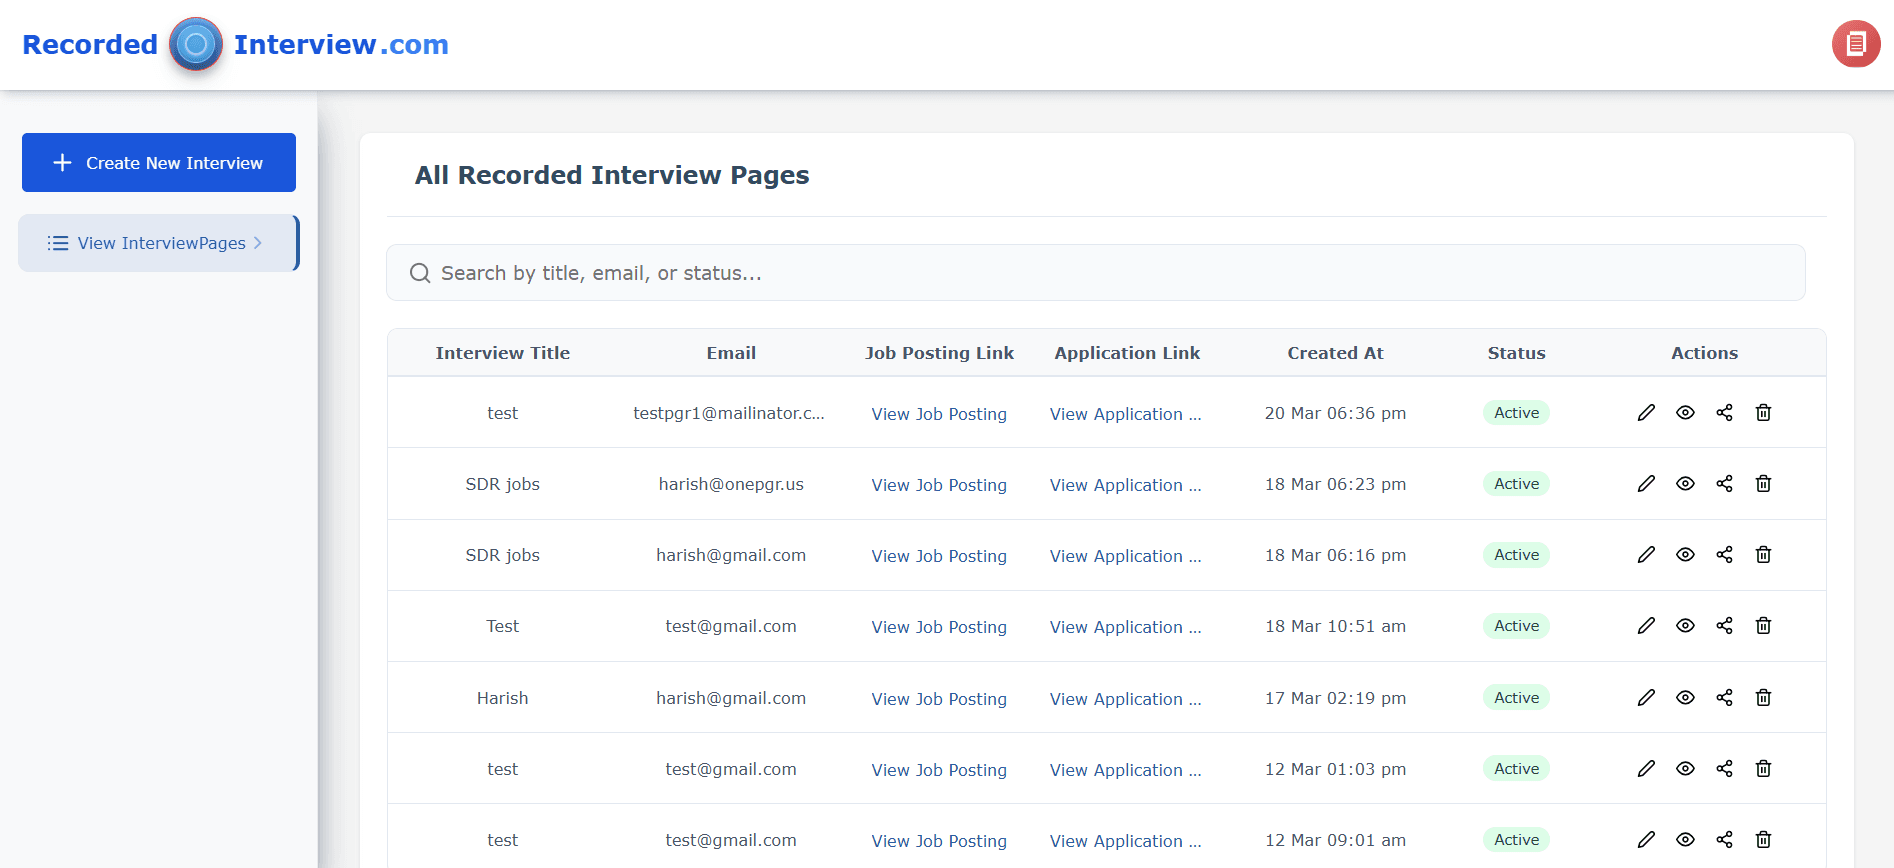This screenshot has width=1894, height=868.
Task: Open View Application for 12 Mar 01:03 pm row
Action: 1126,770
